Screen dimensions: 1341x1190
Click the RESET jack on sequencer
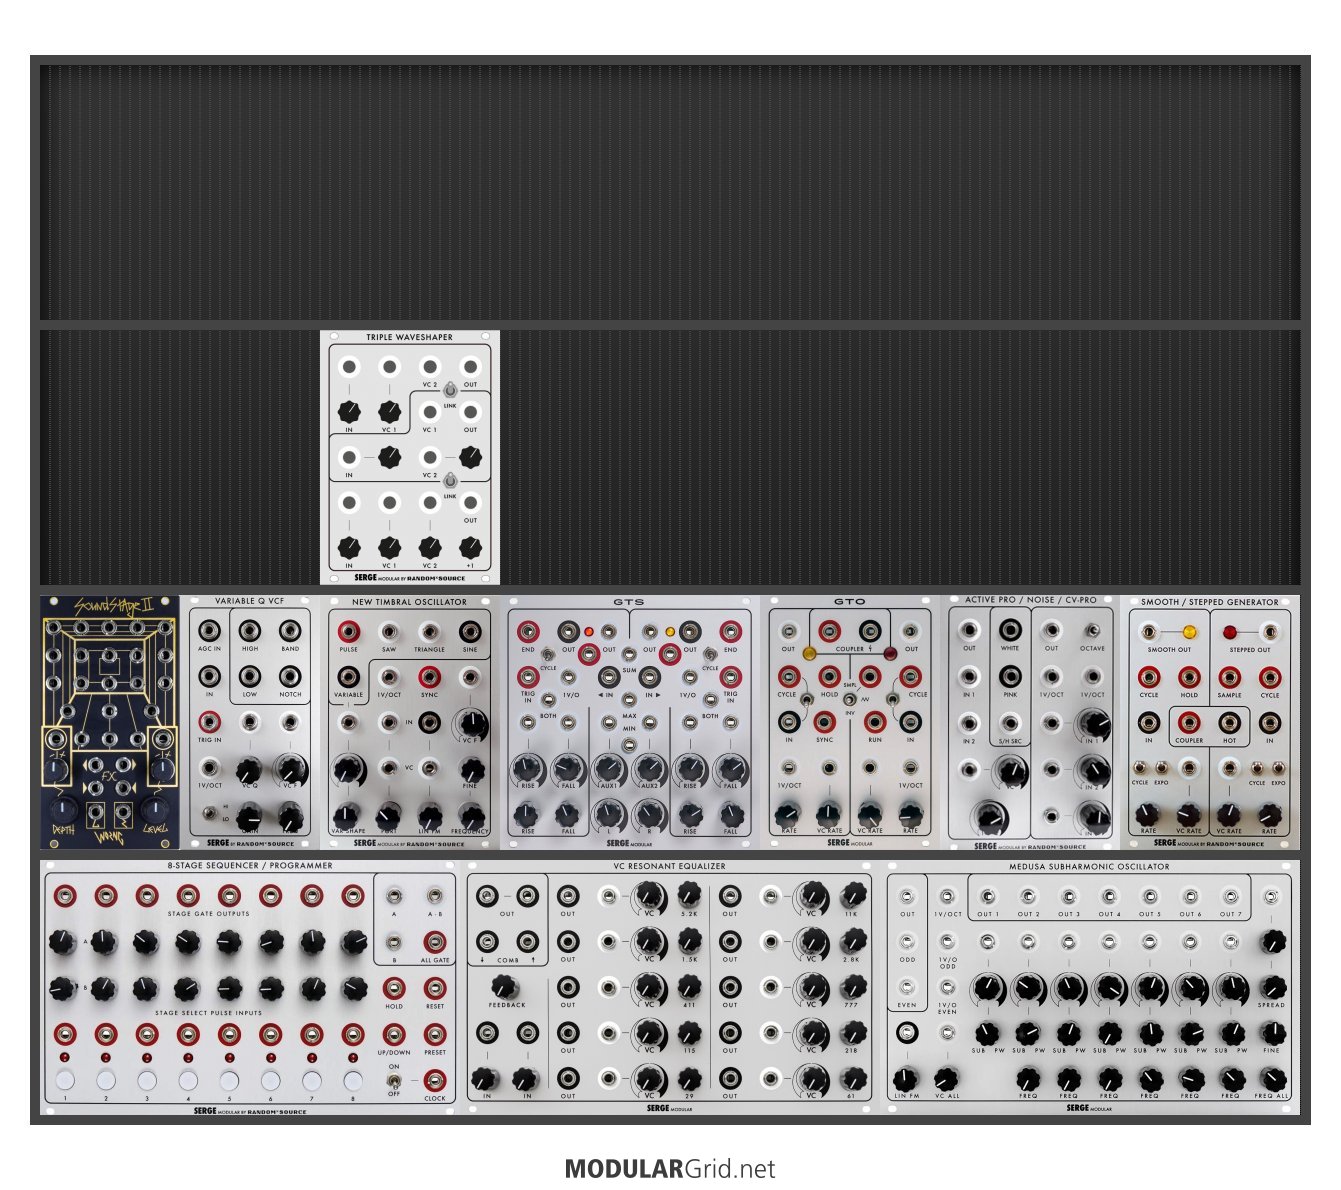[435, 987]
